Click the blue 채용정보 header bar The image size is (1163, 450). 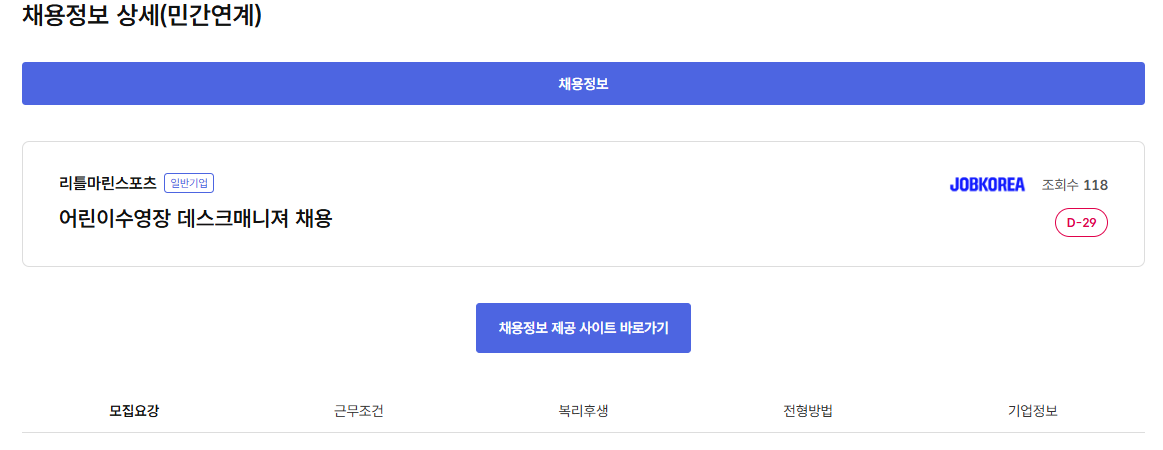pyautogui.click(x=583, y=84)
